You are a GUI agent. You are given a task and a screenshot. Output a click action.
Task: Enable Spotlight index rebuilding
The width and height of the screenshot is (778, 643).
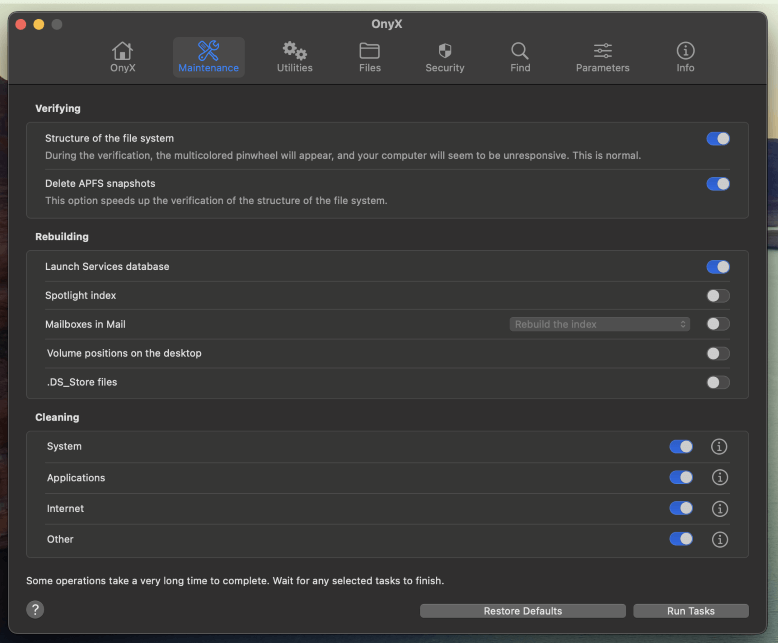718,296
